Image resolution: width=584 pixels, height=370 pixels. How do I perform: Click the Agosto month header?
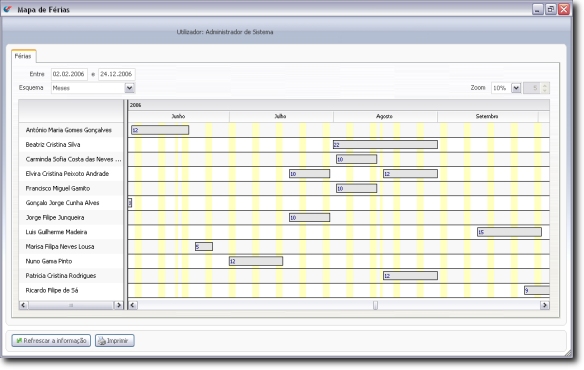point(385,116)
